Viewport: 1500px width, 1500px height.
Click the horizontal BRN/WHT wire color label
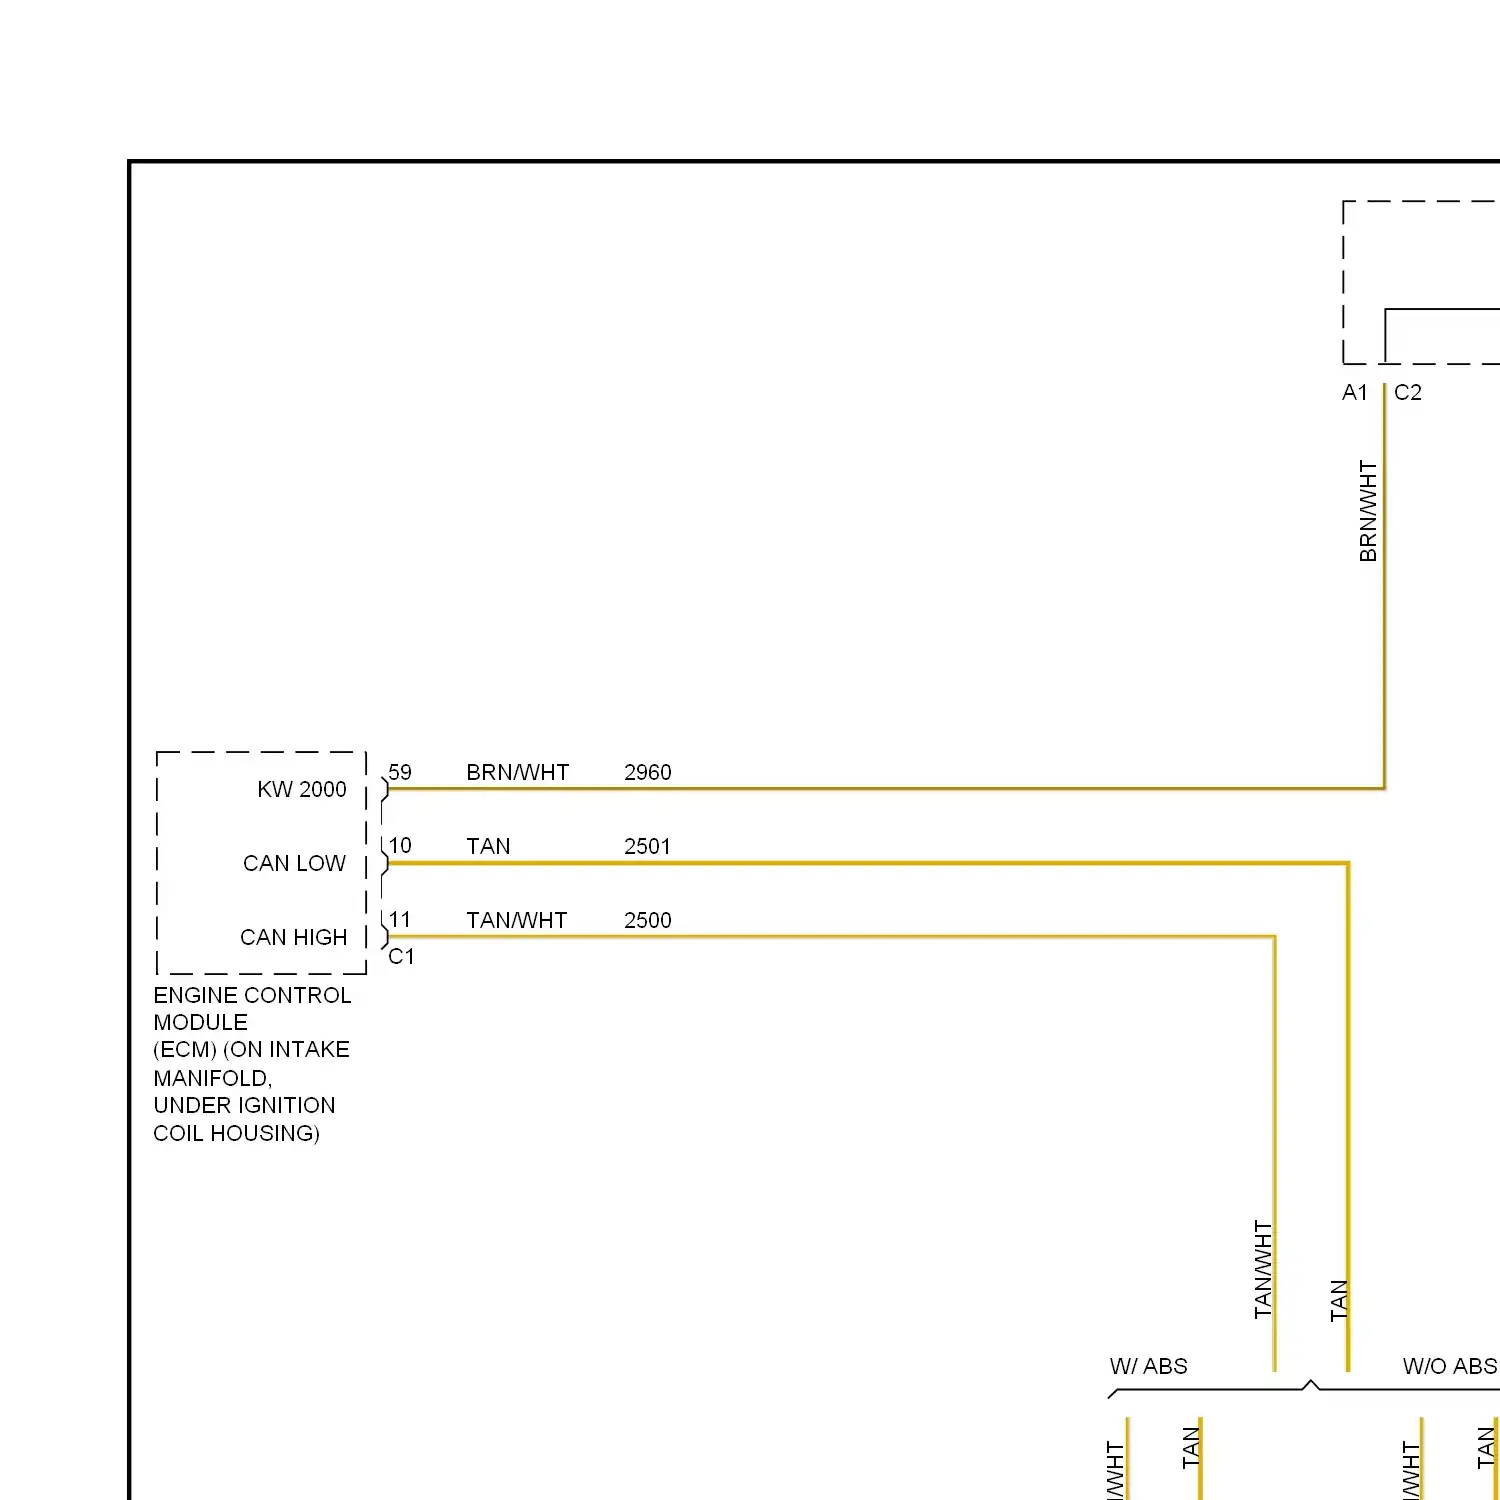(x=518, y=772)
